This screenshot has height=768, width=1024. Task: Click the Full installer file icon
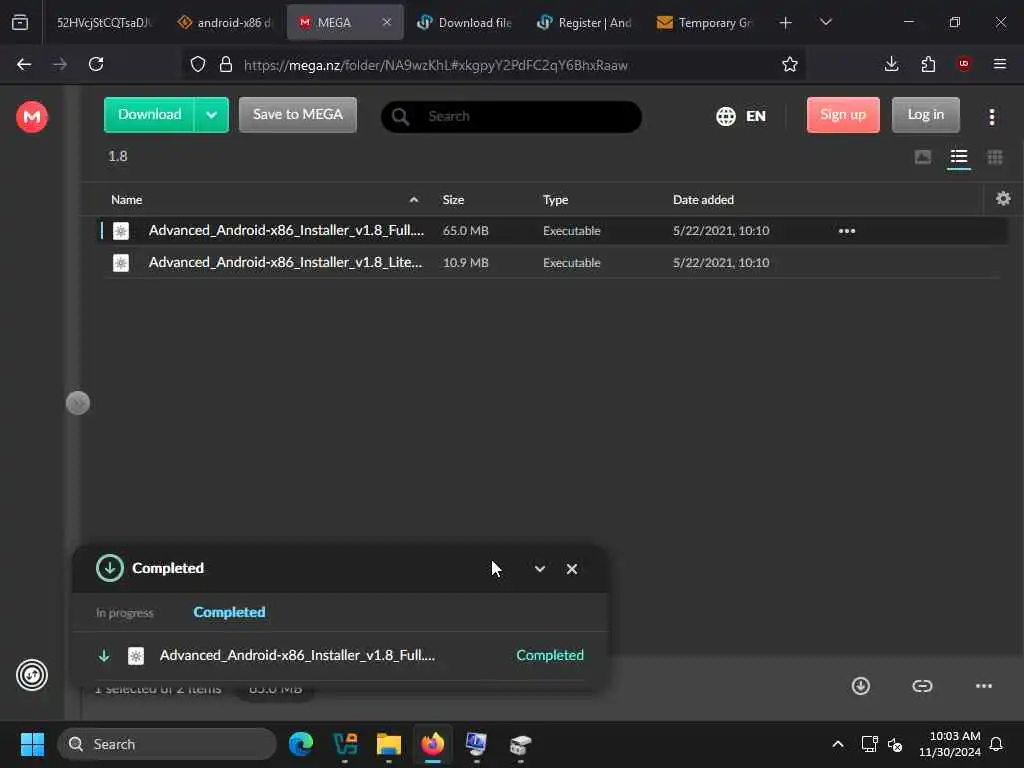121,231
